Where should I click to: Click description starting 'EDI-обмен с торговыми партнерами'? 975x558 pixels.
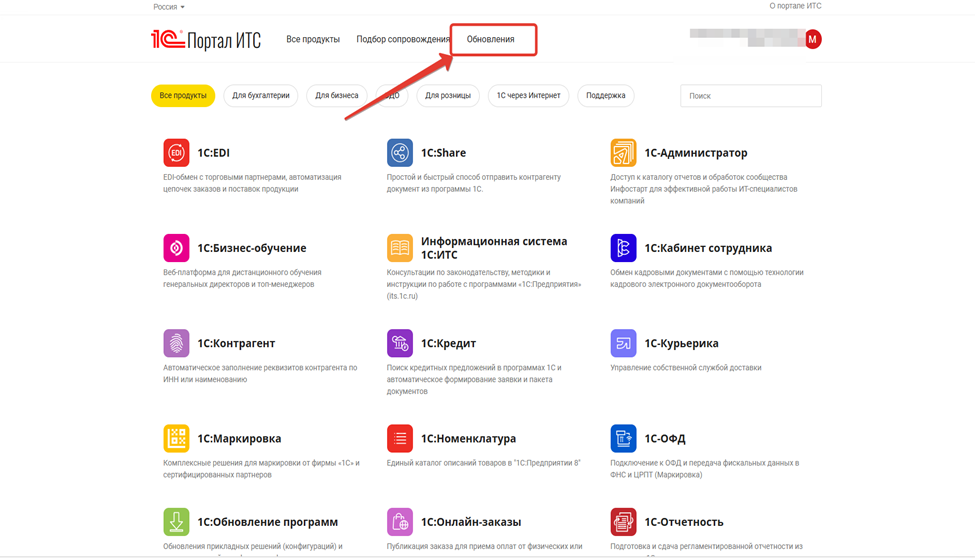click(252, 183)
